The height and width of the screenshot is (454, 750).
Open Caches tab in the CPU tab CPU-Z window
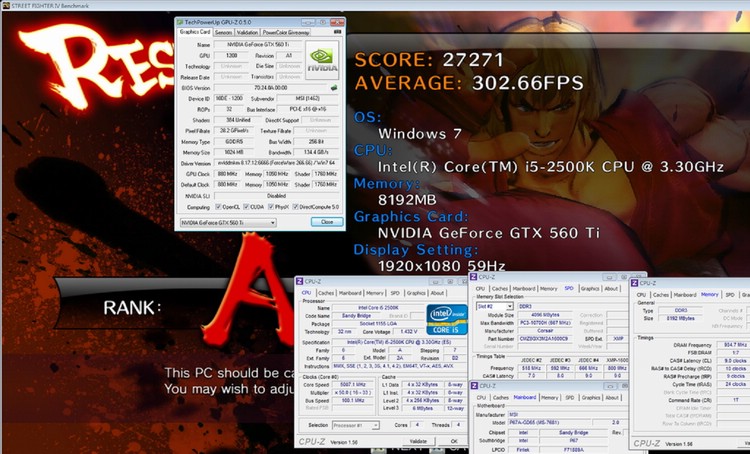[x=326, y=293]
